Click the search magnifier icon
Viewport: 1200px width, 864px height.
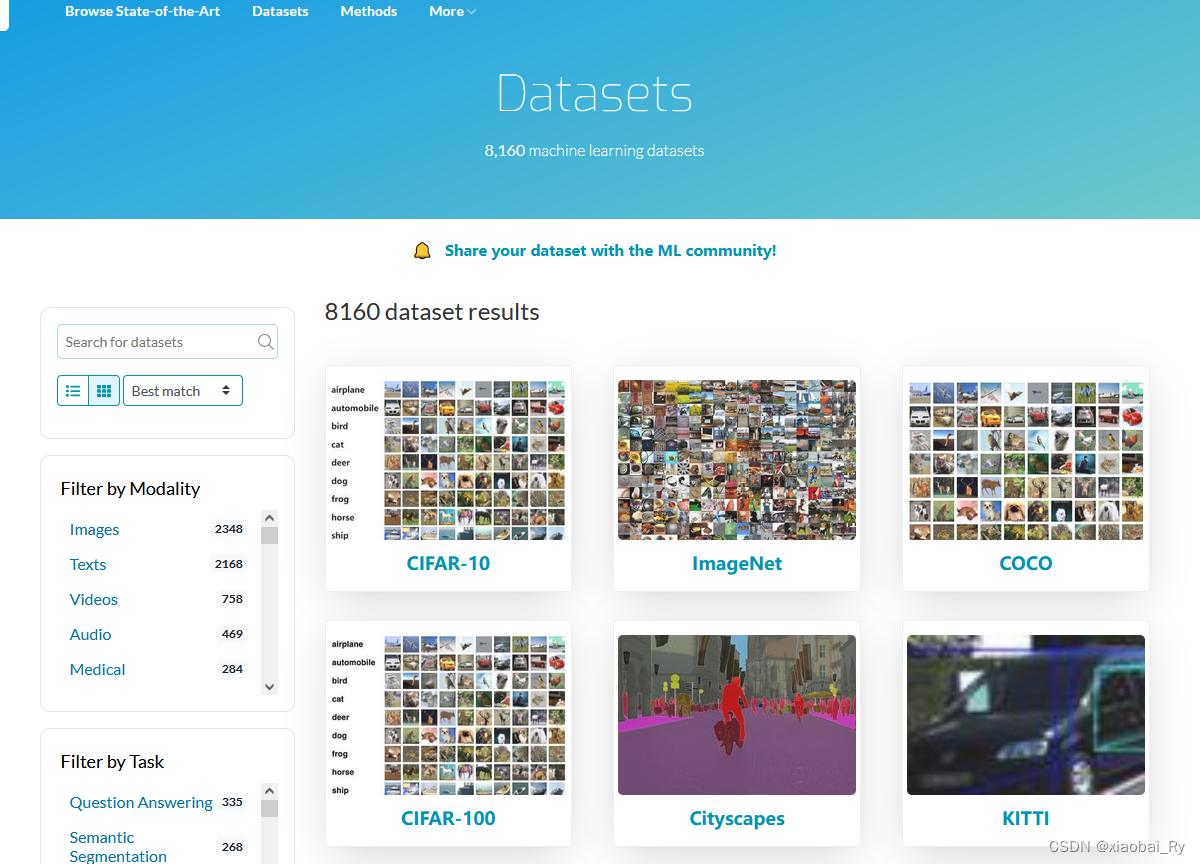pos(265,342)
